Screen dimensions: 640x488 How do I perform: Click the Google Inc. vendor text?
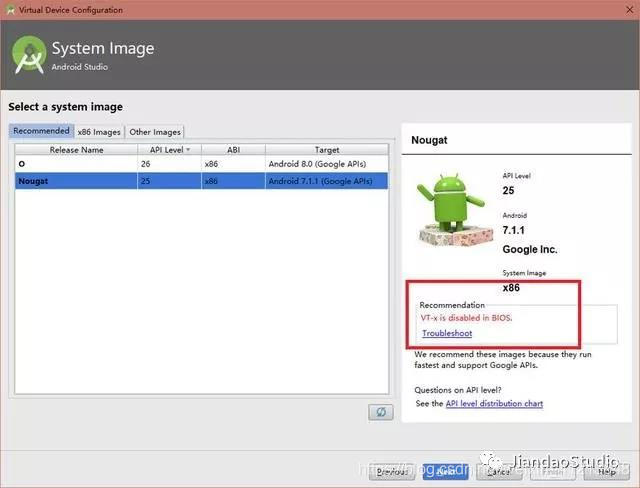click(x=530, y=249)
